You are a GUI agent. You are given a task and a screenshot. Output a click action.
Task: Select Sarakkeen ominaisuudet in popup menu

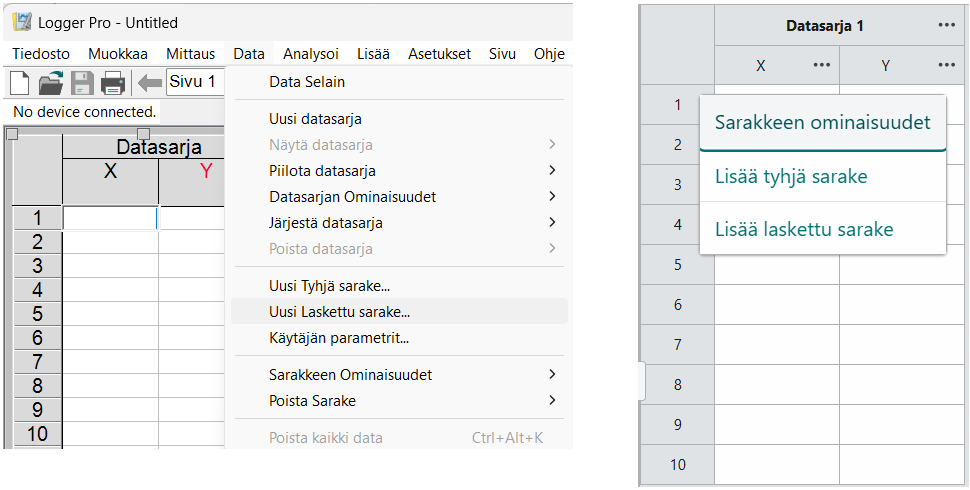[x=823, y=122]
